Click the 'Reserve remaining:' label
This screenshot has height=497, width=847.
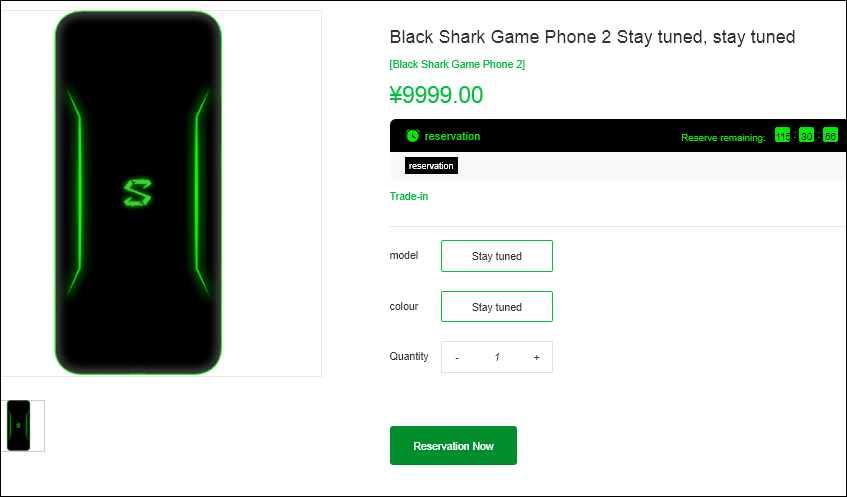723,137
